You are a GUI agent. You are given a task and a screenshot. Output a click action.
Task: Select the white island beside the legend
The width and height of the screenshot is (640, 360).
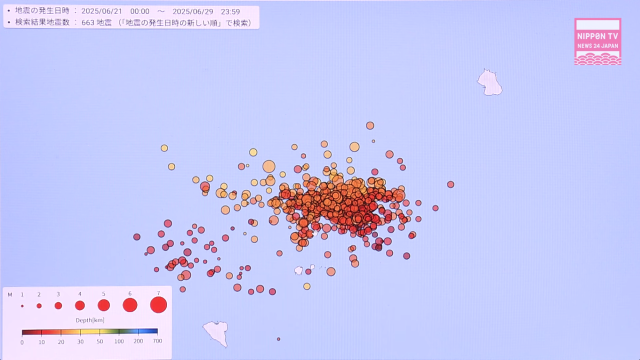(x=217, y=333)
